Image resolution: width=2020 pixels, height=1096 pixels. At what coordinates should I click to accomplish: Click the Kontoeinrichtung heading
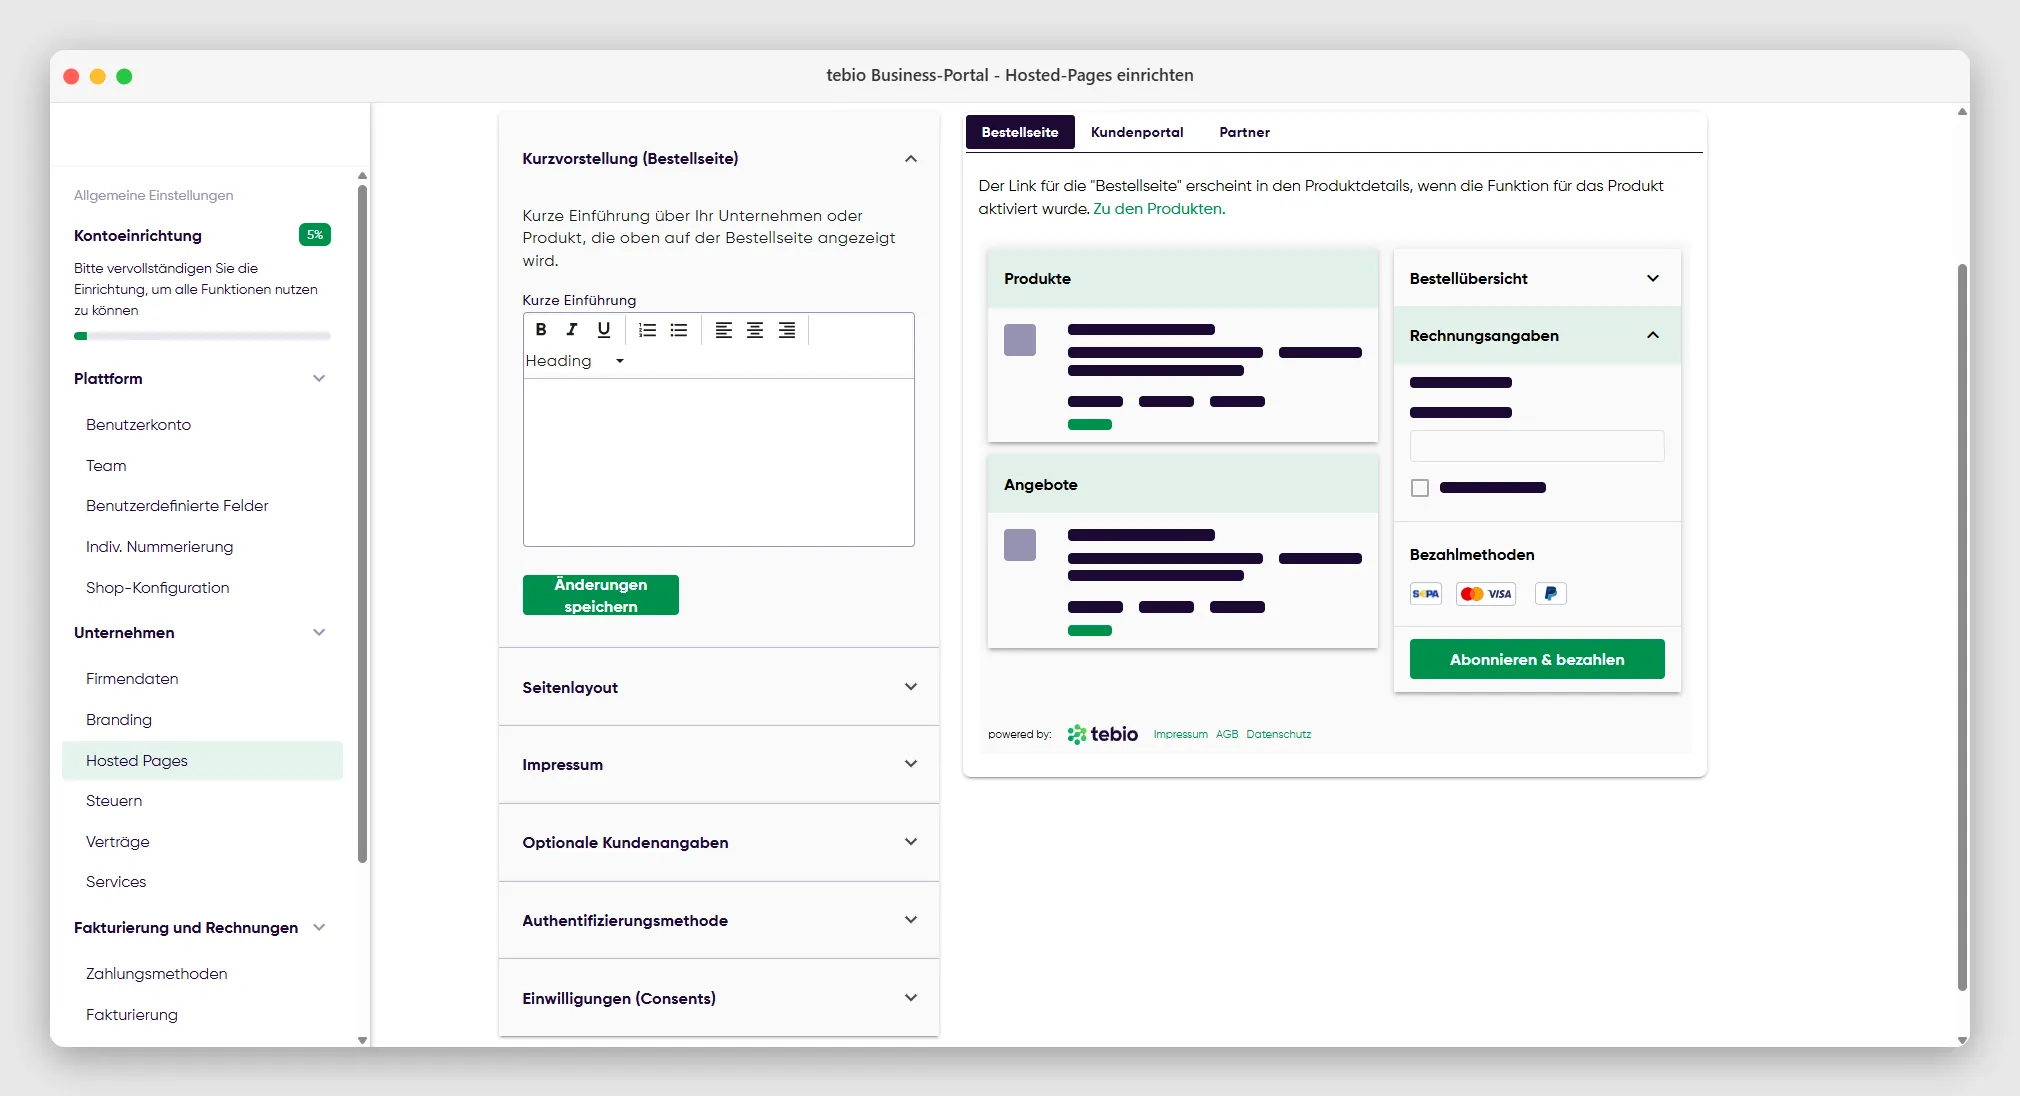pos(138,236)
